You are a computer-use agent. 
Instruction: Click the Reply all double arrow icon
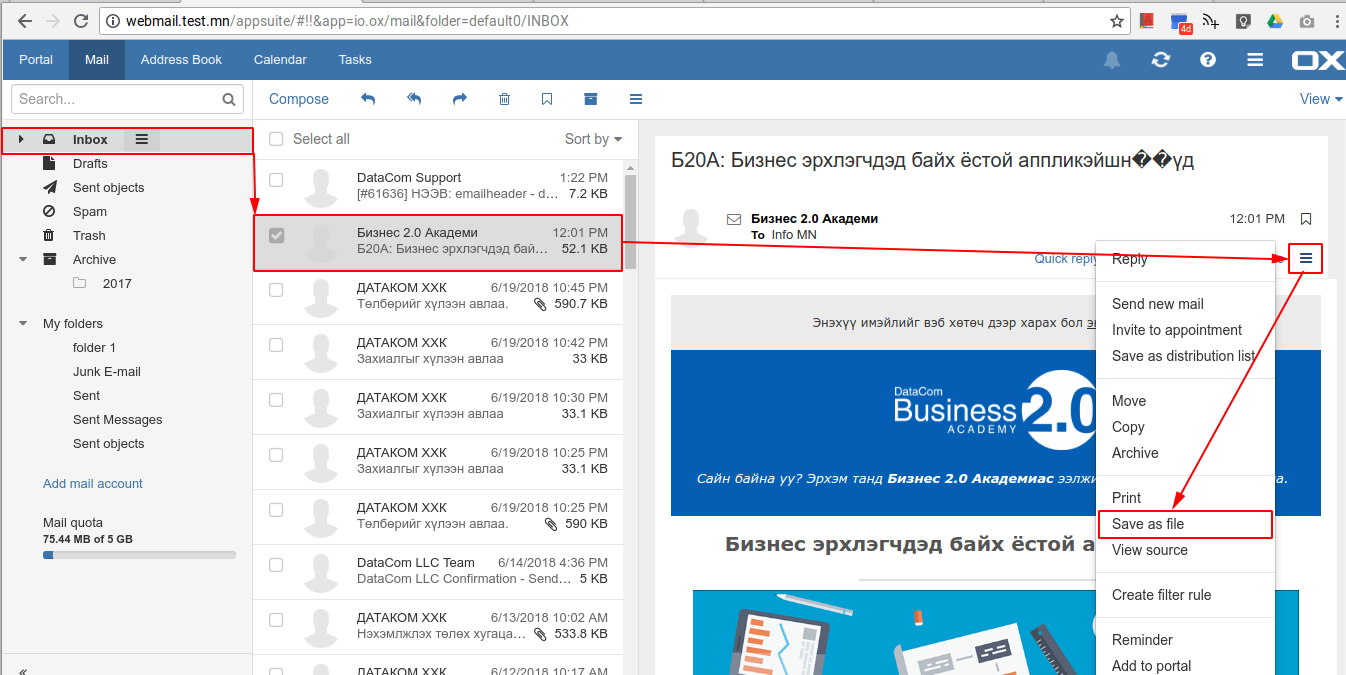click(414, 99)
